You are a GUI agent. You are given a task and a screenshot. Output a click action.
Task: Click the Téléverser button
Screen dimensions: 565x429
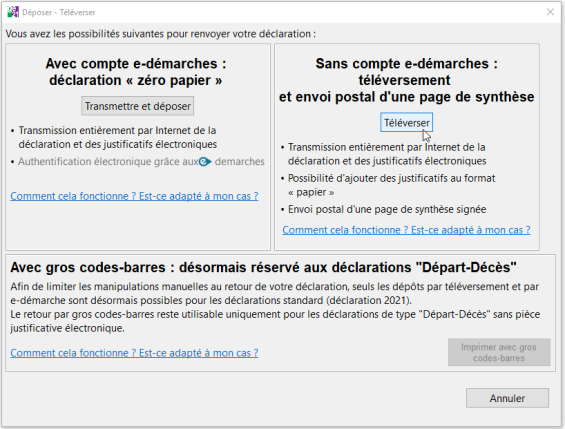click(406, 122)
